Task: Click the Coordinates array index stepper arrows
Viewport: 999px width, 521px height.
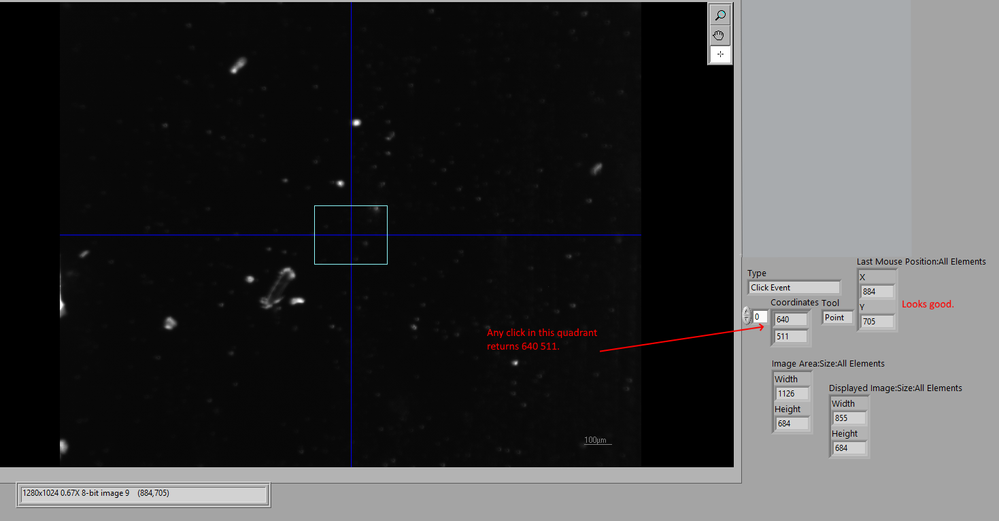Action: pyautogui.click(x=747, y=316)
